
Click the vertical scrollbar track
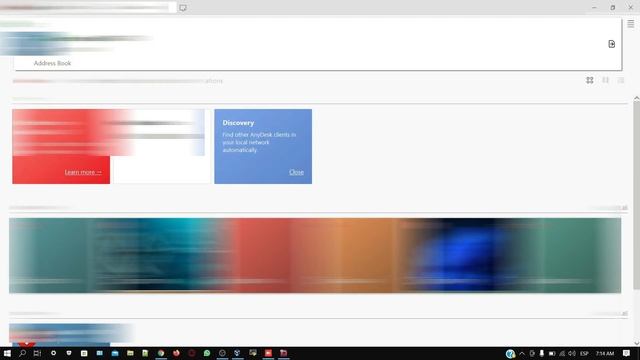click(636, 220)
